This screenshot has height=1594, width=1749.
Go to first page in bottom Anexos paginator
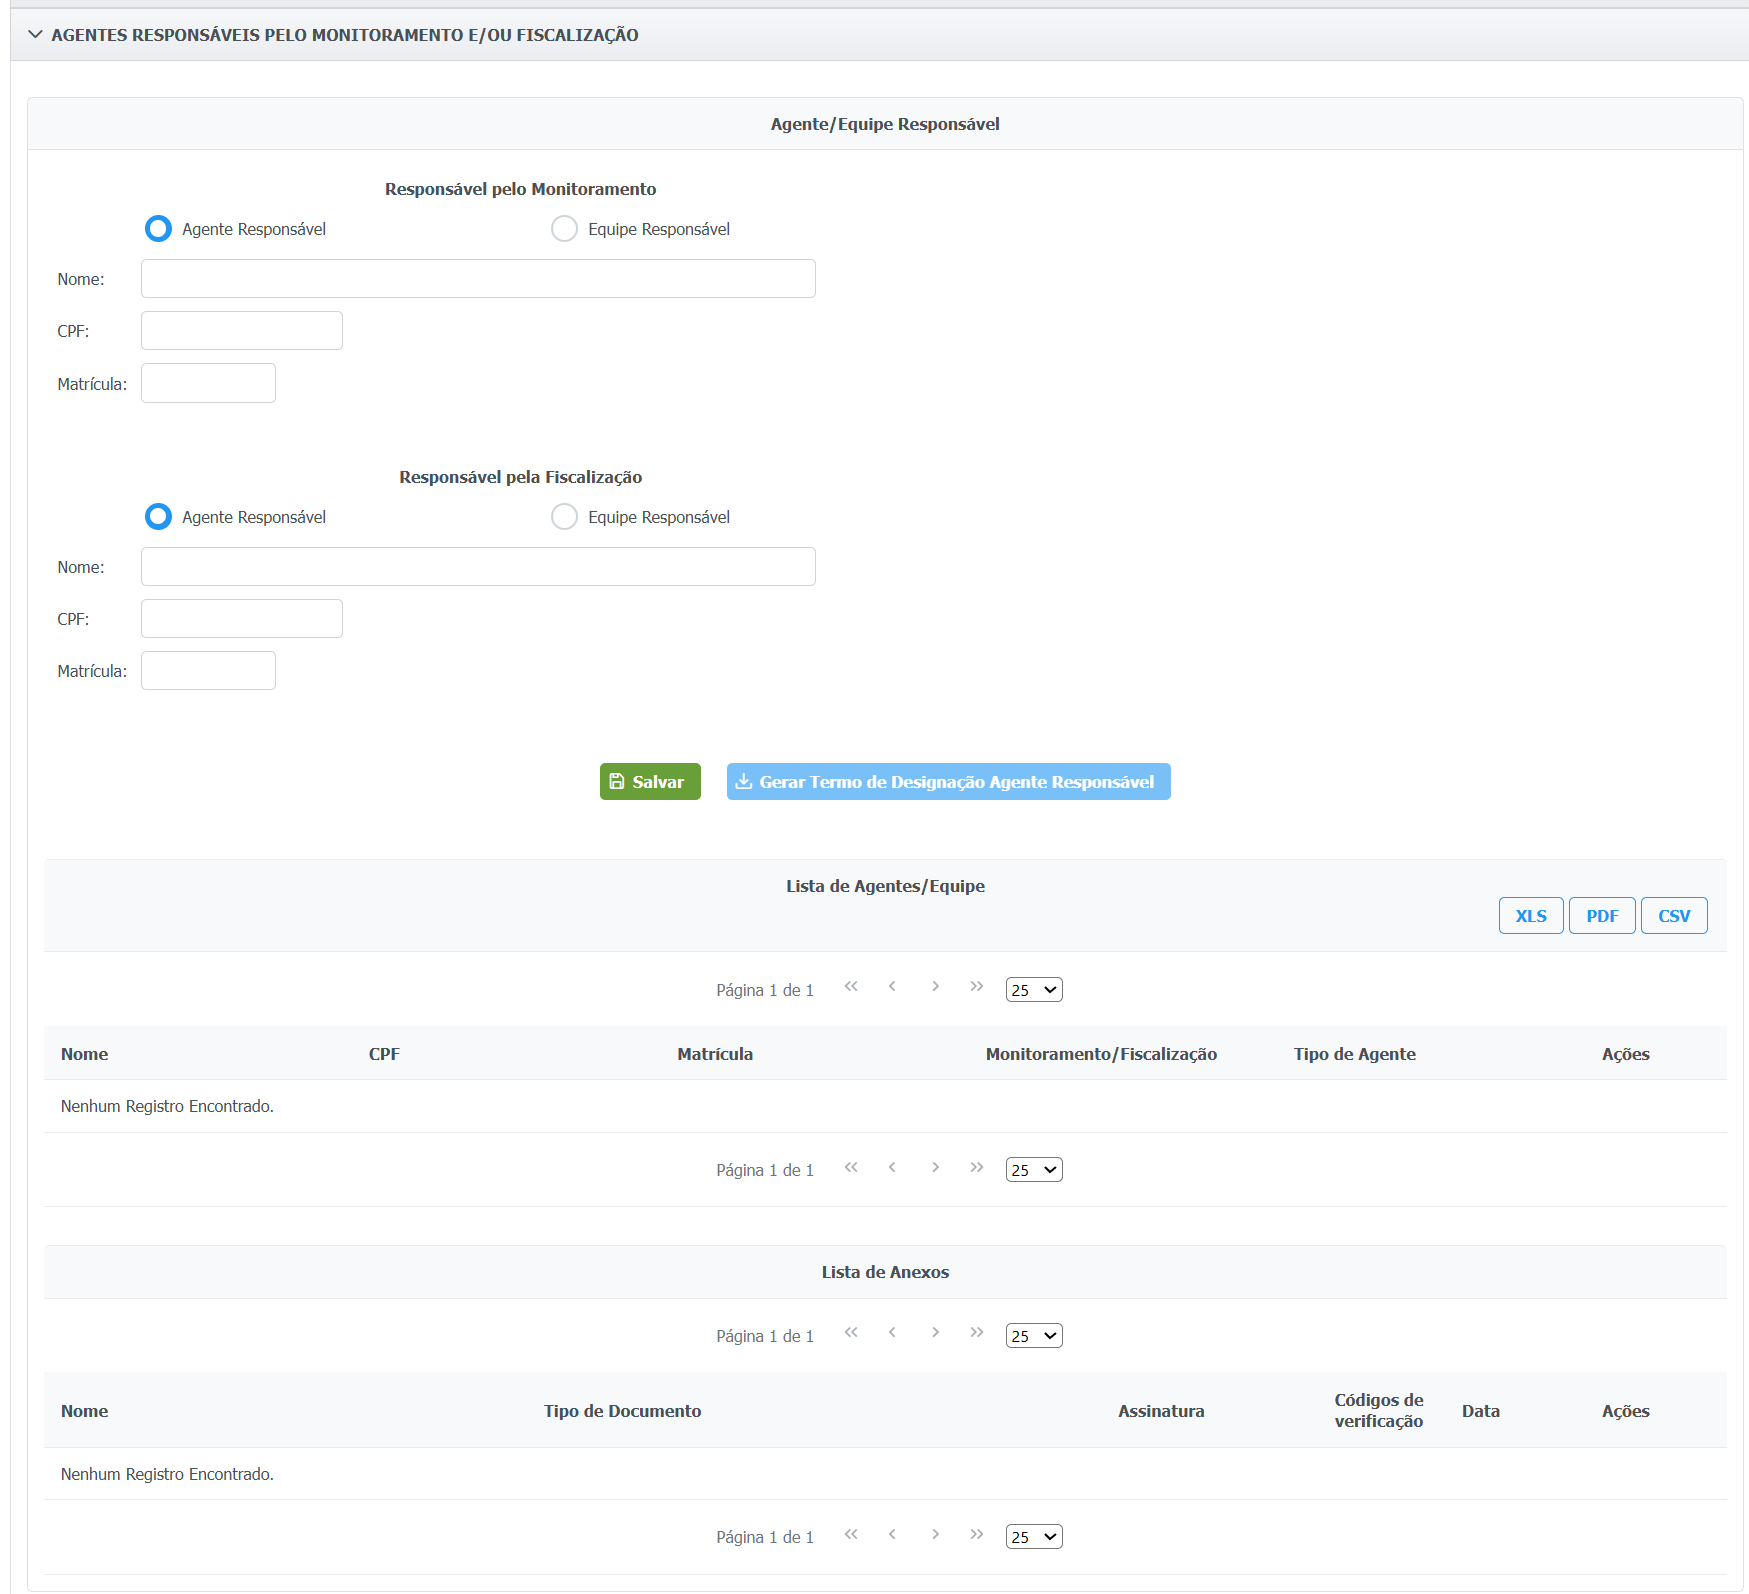(851, 1535)
